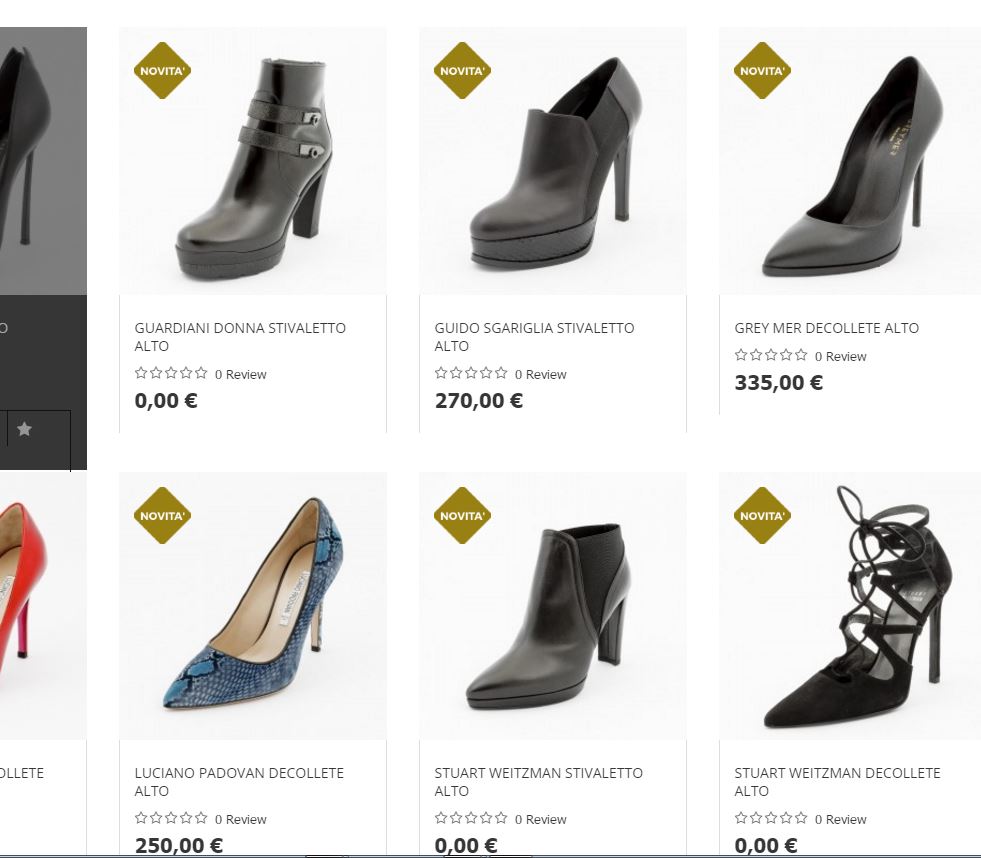Click NOVITA' badge on Grey Mer pump
981x858 pixels.
point(762,71)
